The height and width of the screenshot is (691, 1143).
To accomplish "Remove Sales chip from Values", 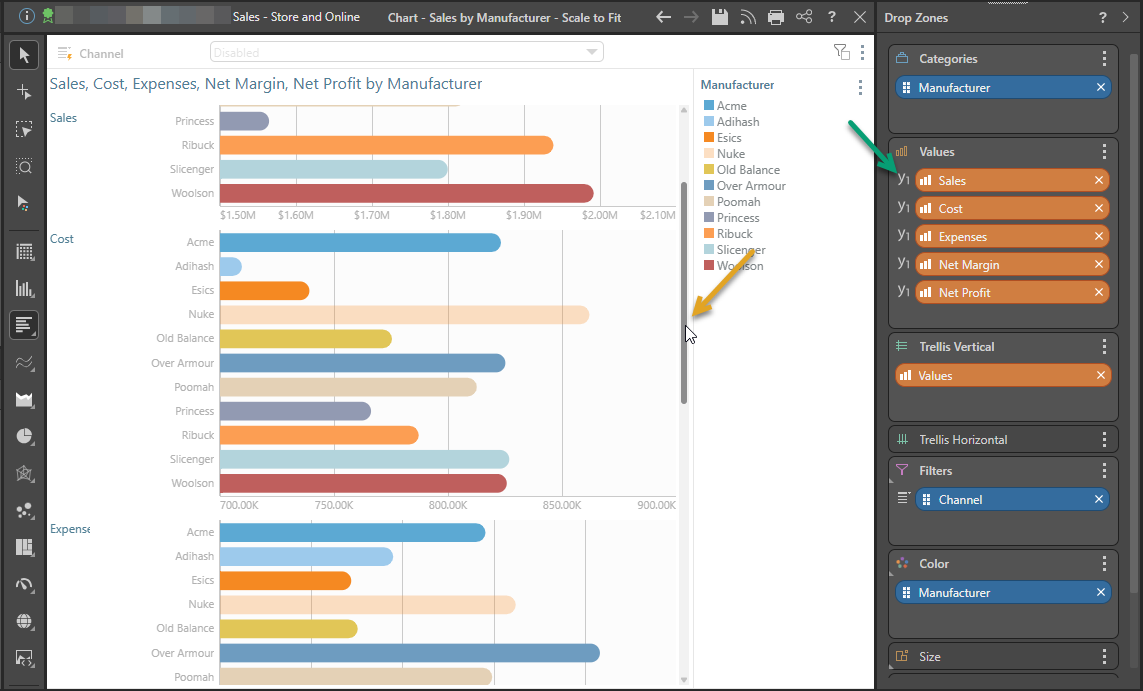I will [1099, 181].
